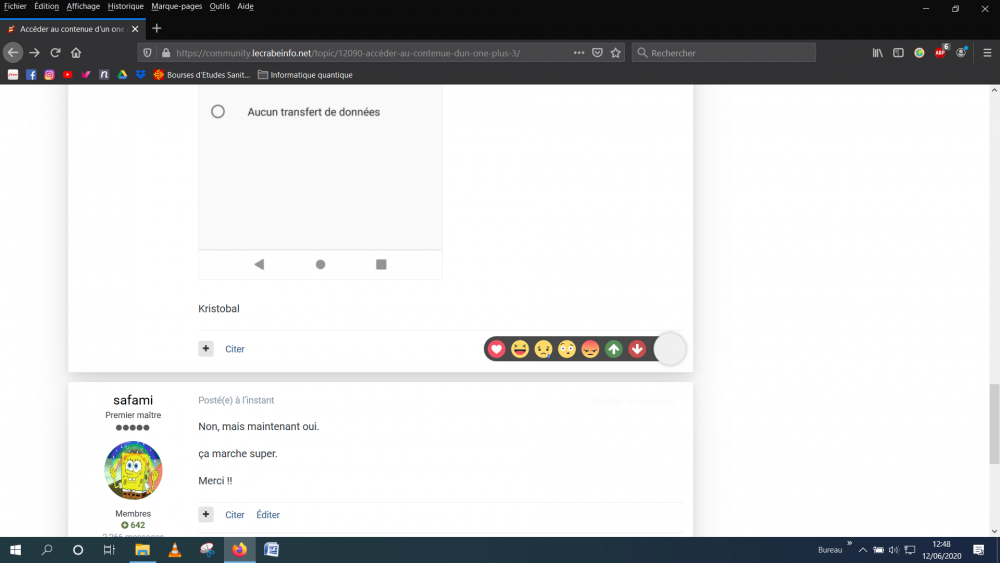1000x563 pixels.
Task: Click safami's SpongeBob avatar
Action: pos(133,471)
